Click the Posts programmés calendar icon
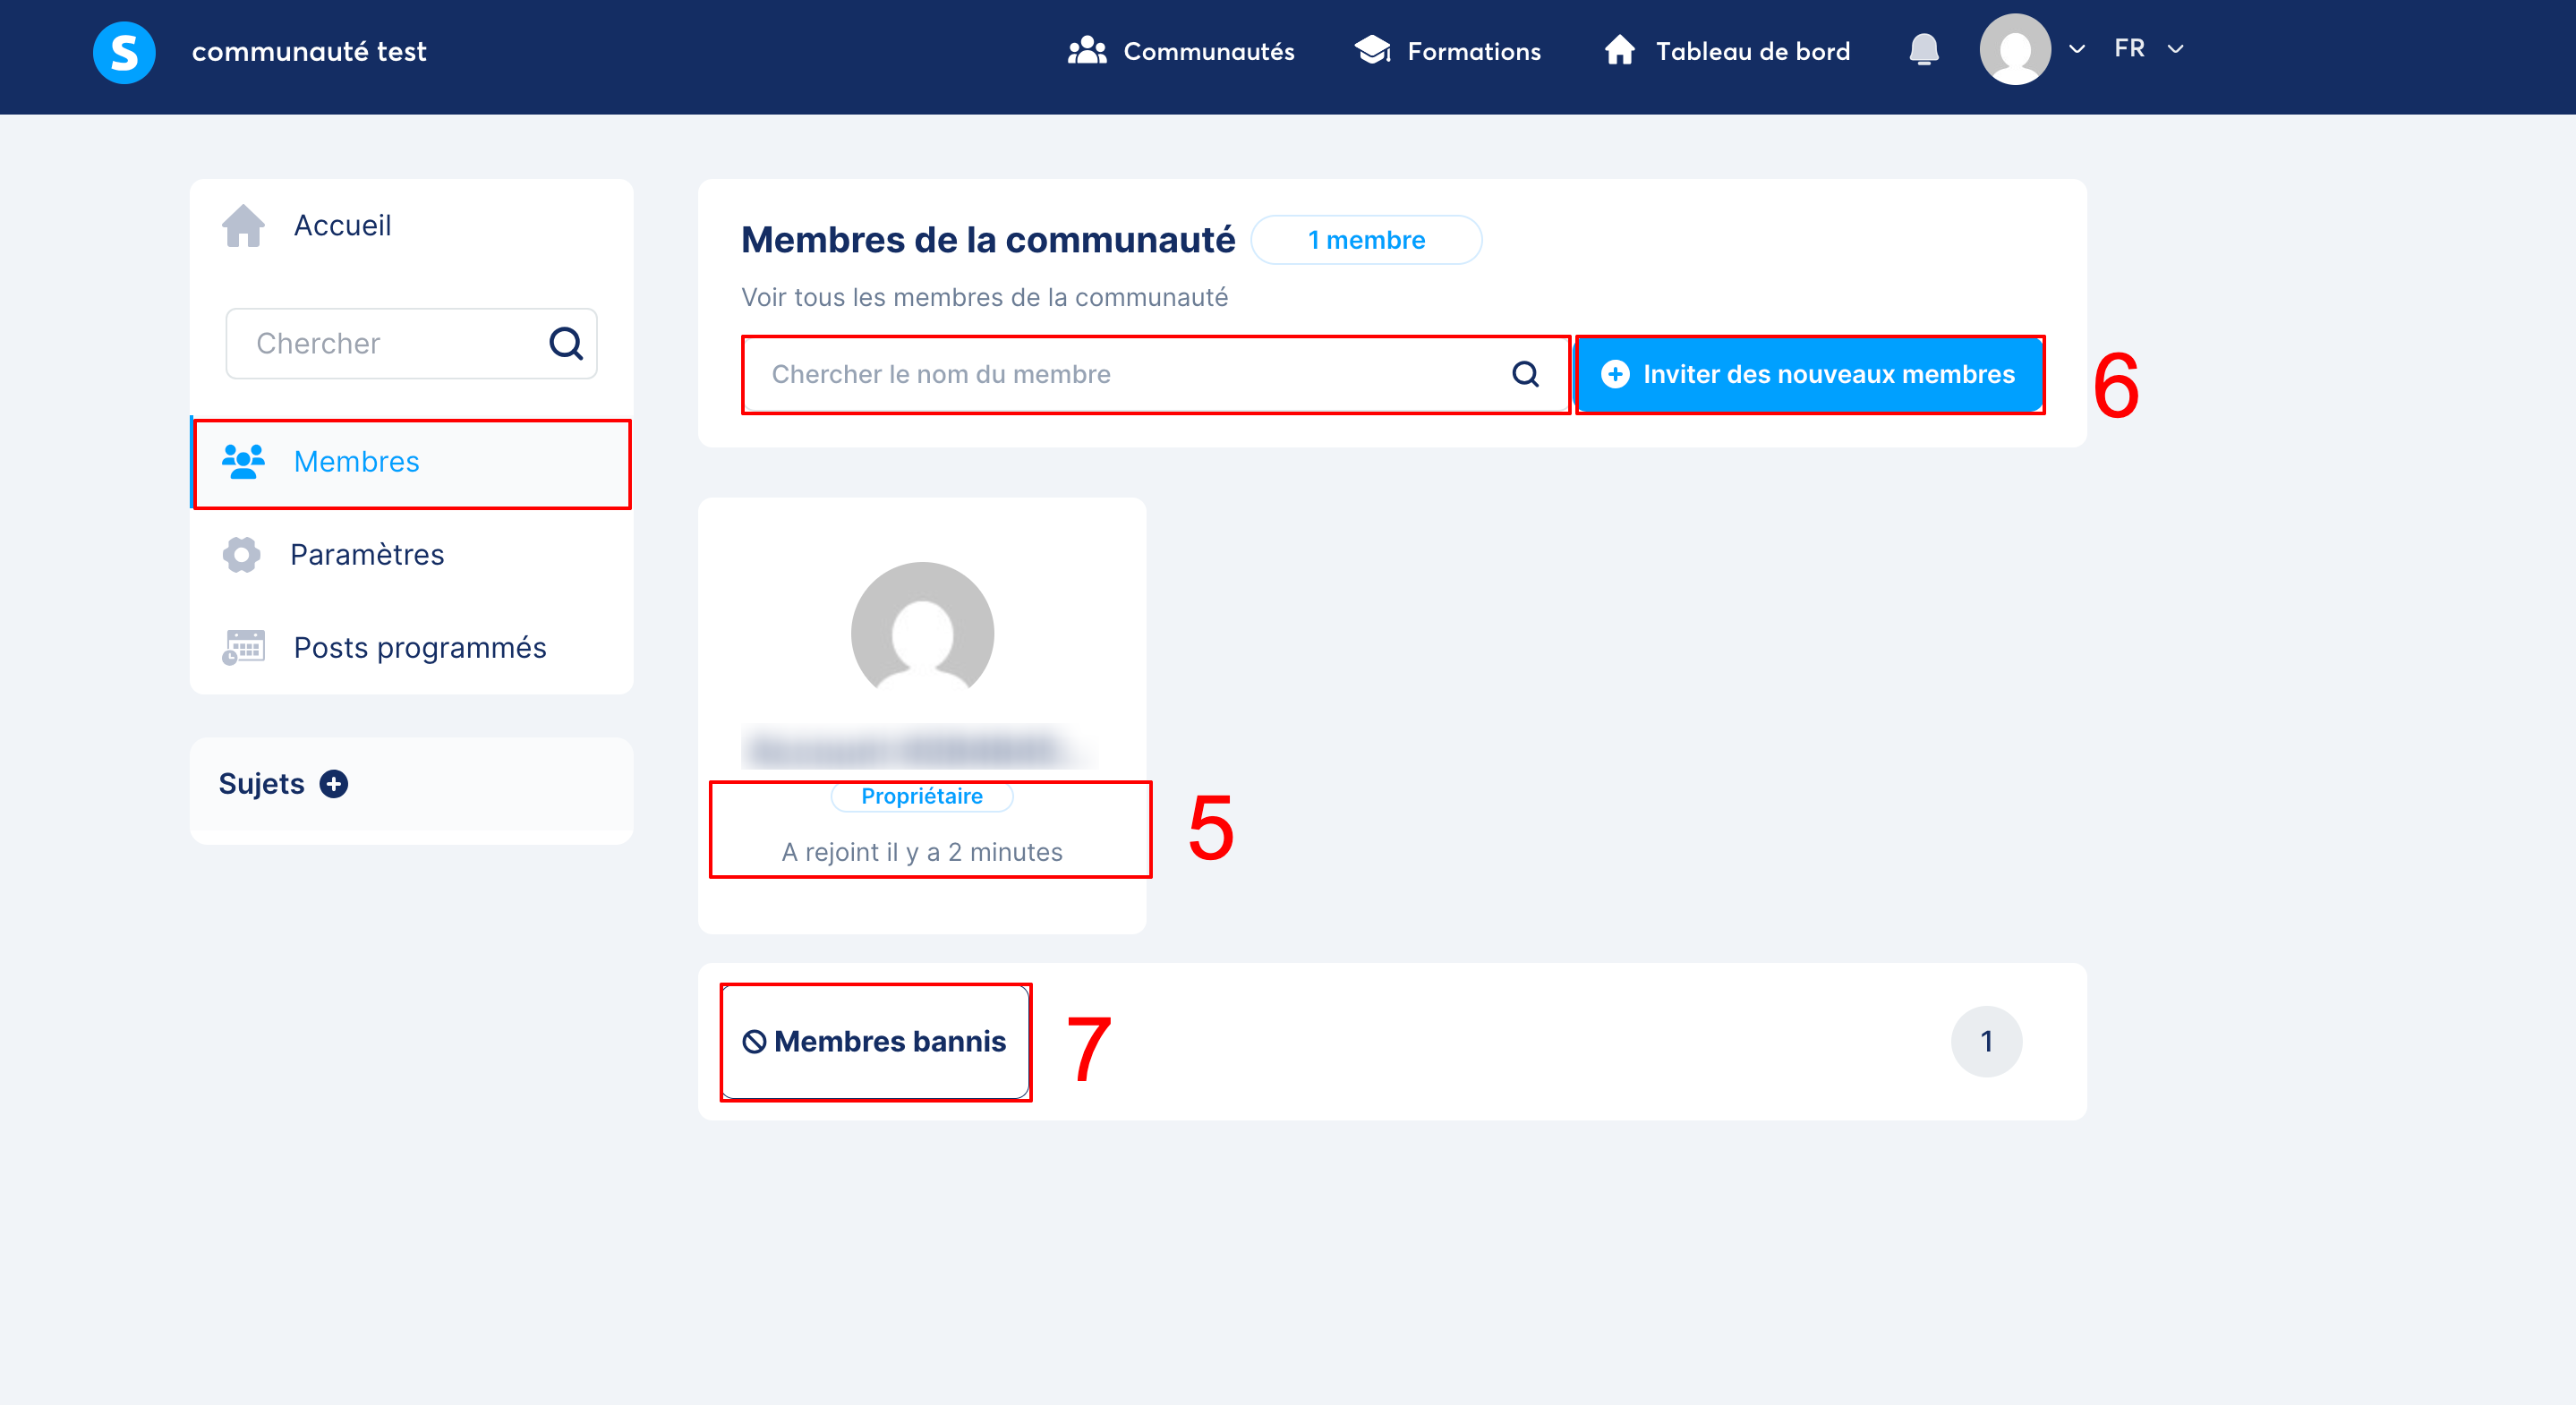 click(x=243, y=647)
